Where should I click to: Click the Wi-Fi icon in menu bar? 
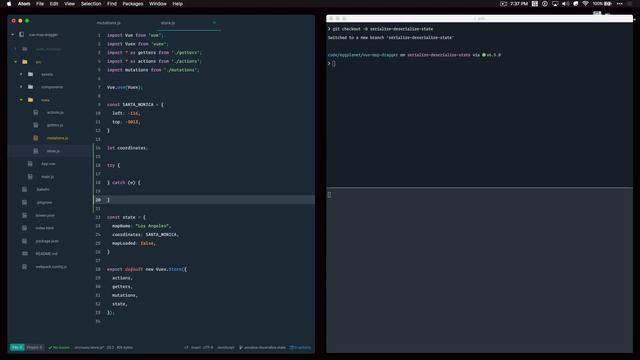coord(585,4)
